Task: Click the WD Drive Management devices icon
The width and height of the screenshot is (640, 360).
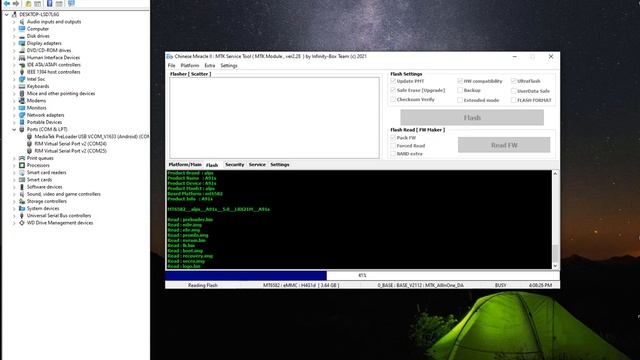Action: pos(22,223)
